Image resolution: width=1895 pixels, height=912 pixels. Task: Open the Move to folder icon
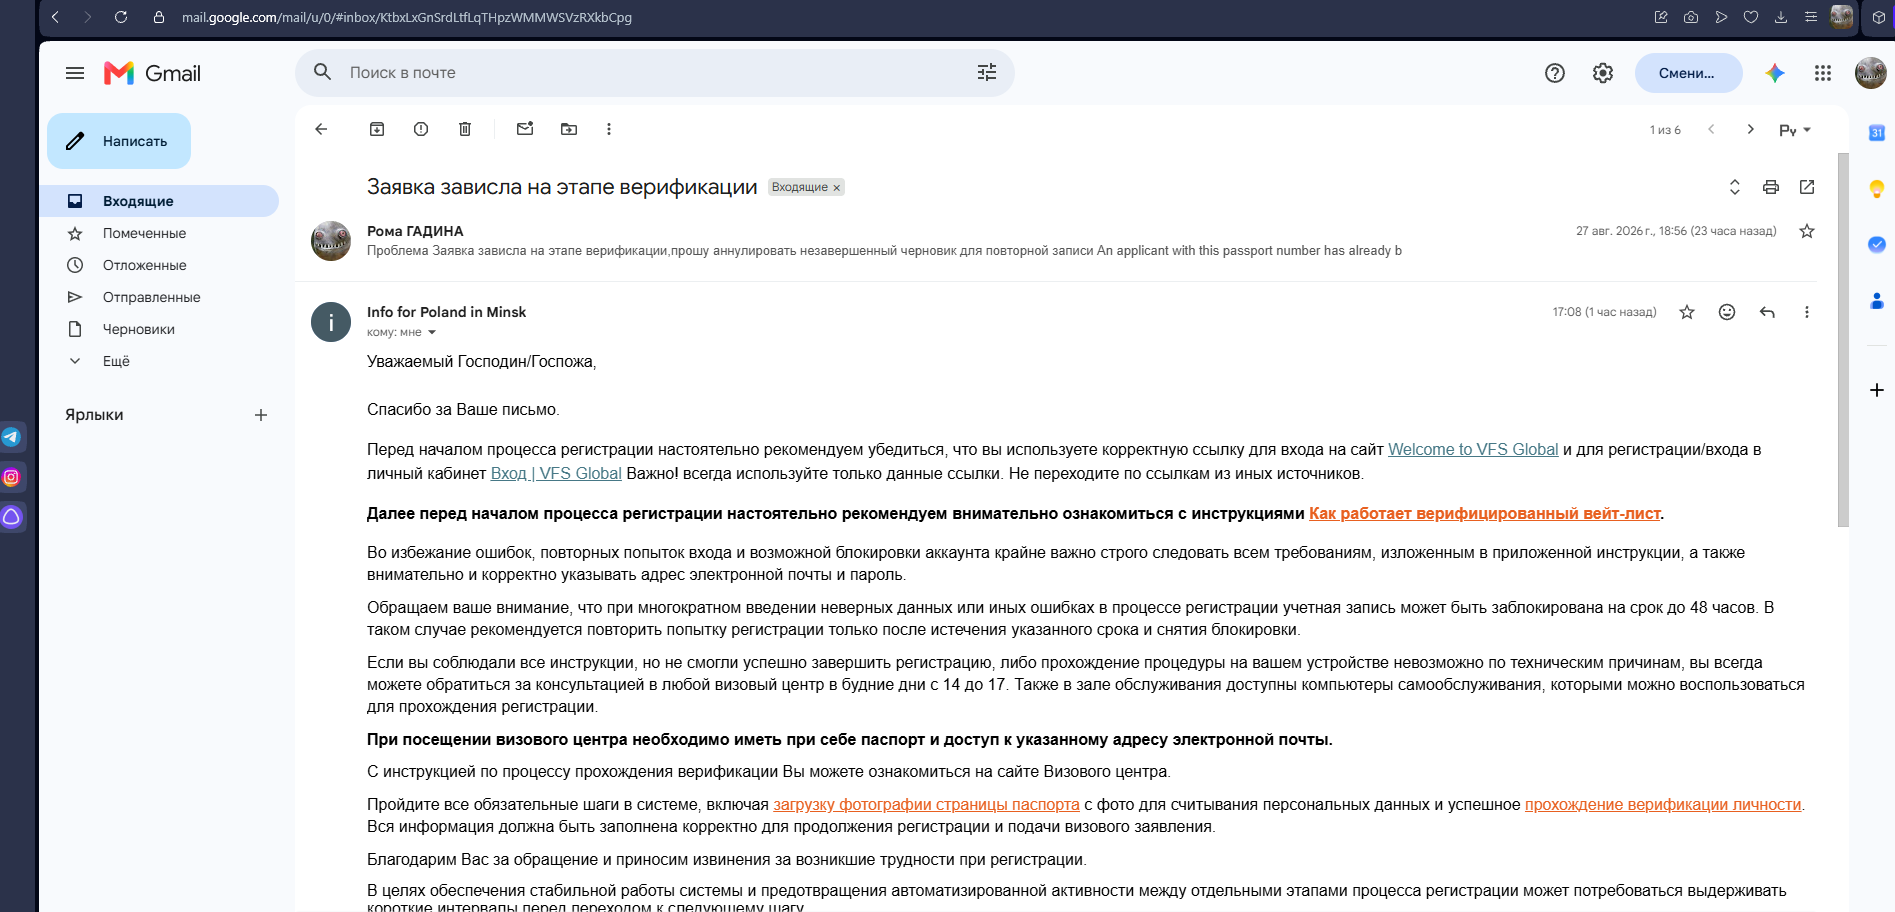(x=569, y=129)
